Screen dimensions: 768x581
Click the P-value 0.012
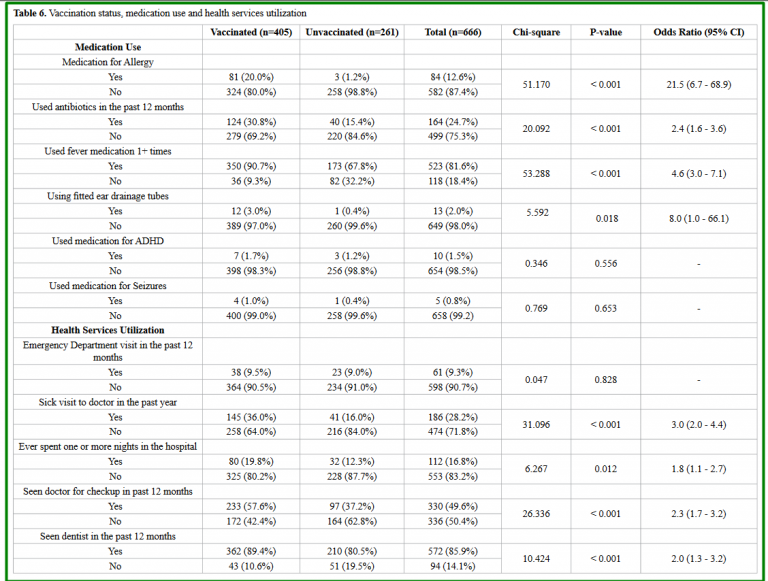606,469
